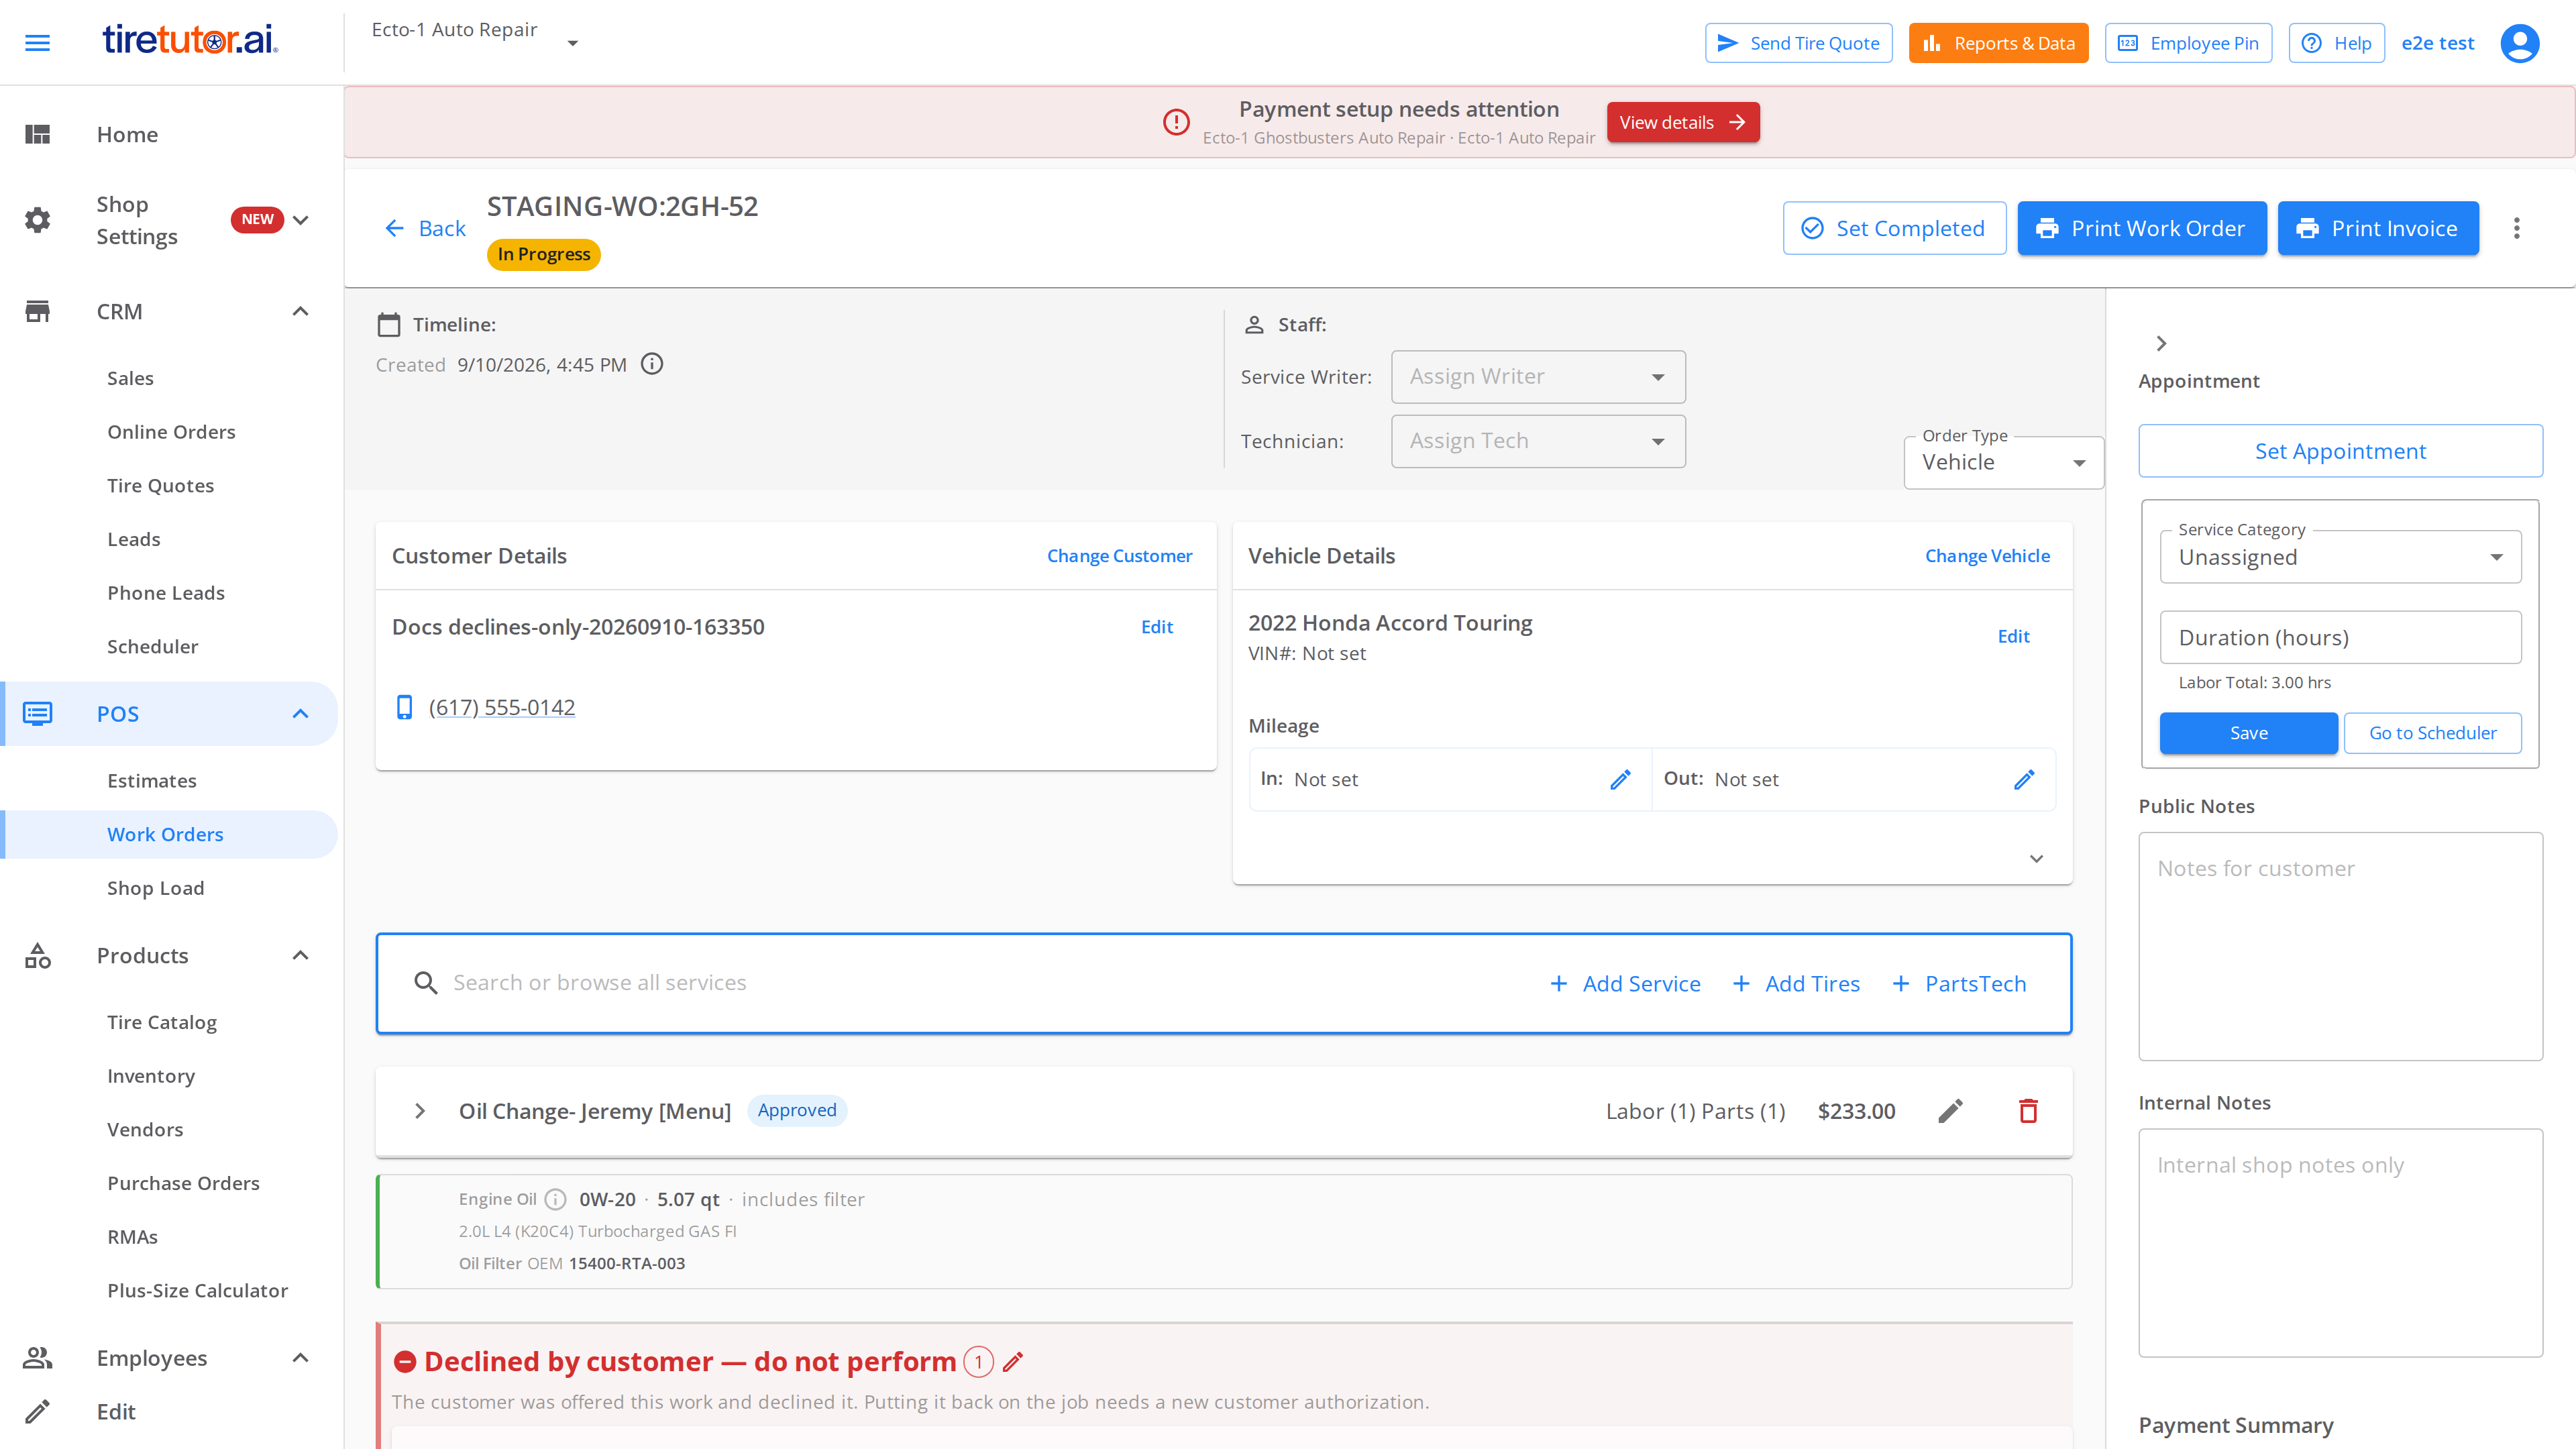
Task: Click the Timeline info icon
Action: [652, 364]
